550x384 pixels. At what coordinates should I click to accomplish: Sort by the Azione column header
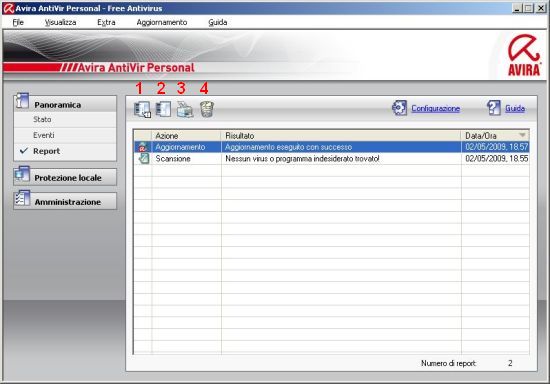186,135
